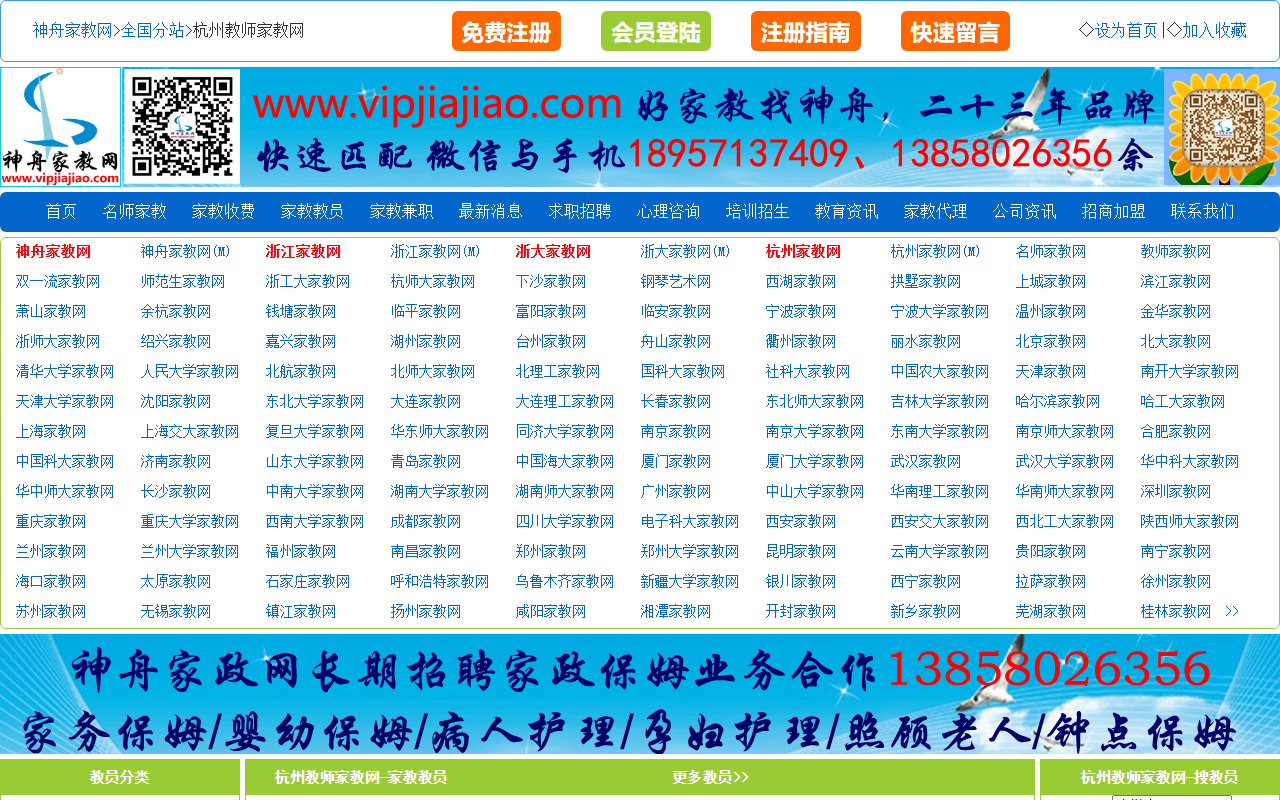
Task: Open 广州家教网 link
Action: [x=676, y=491]
